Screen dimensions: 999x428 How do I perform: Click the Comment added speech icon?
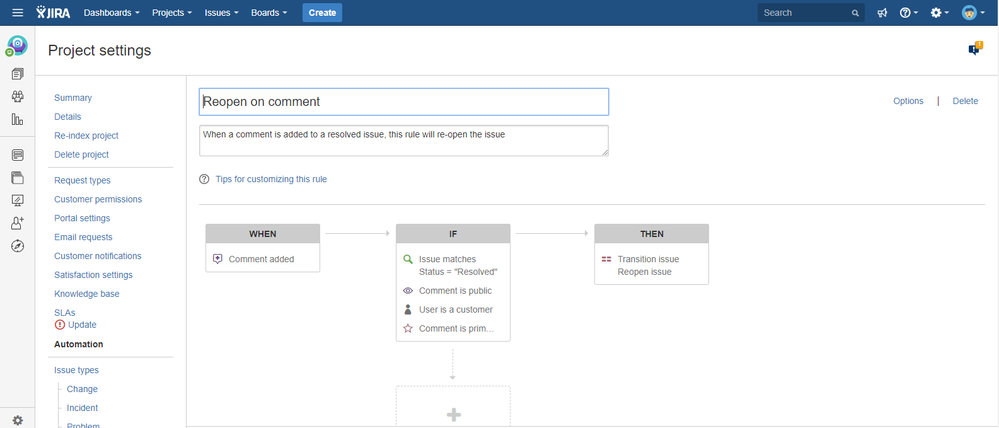coord(217,259)
